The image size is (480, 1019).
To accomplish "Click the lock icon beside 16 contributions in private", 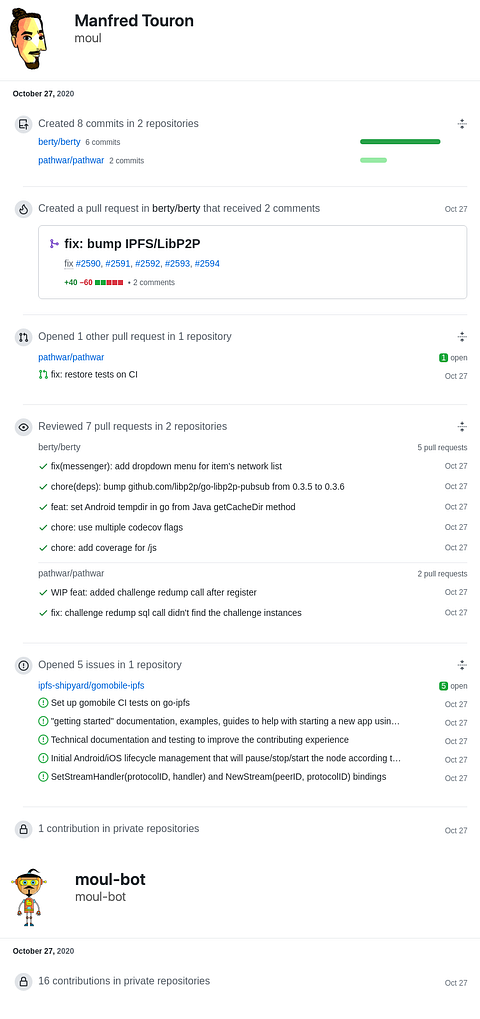I will coord(23,981).
